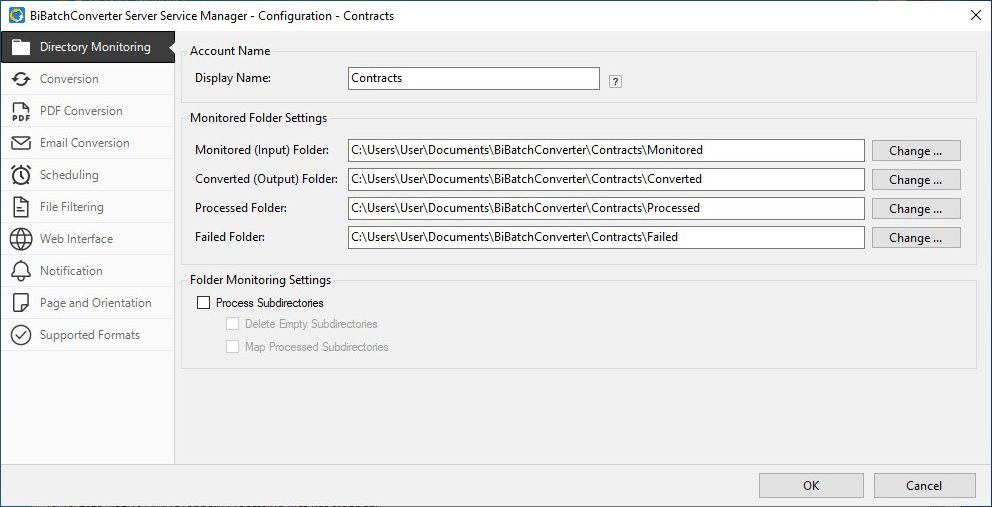The width and height of the screenshot is (992, 507).
Task: Select the PDF Conversion icon in sidebar
Action: 21,111
